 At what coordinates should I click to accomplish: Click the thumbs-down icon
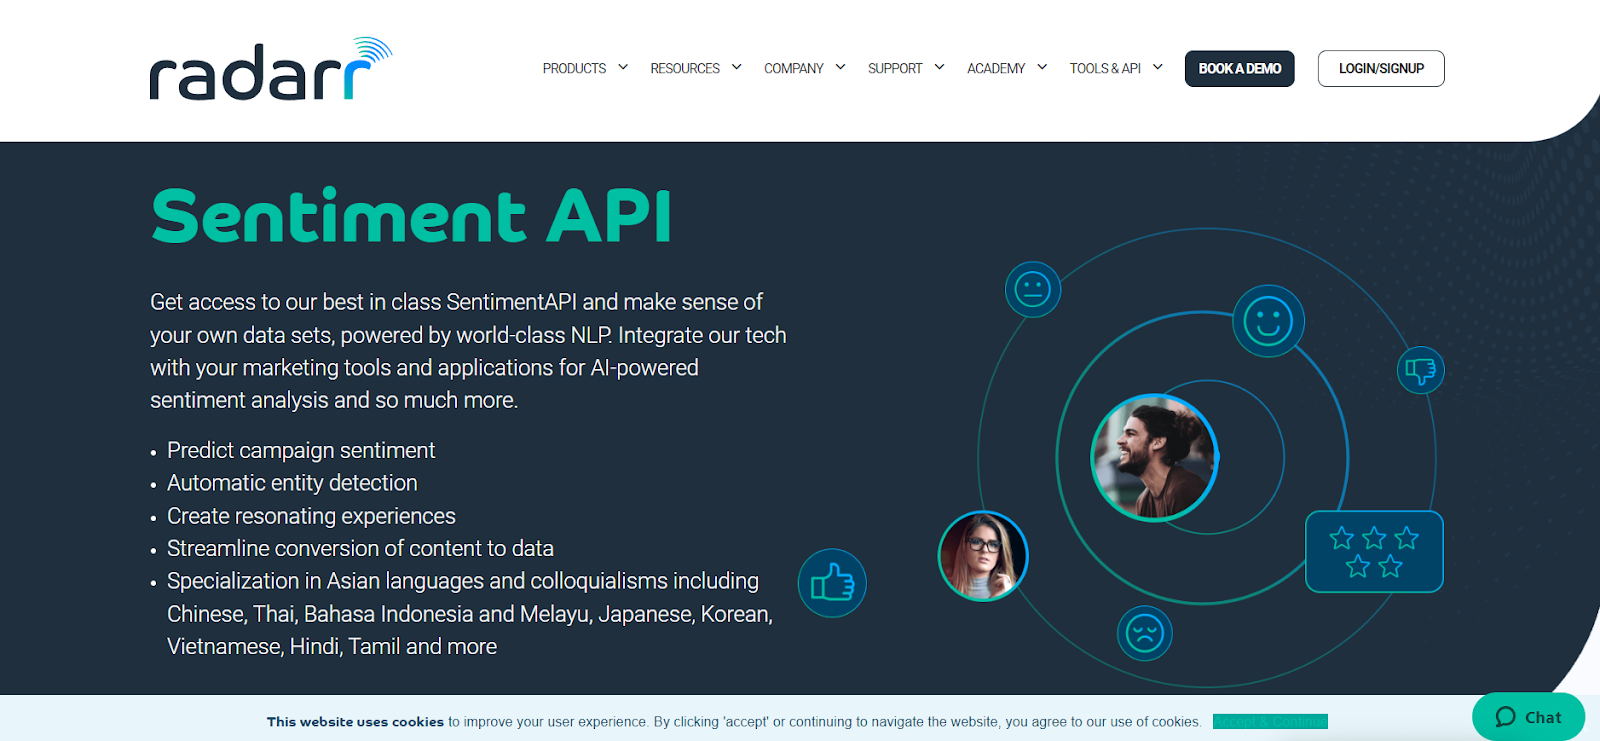point(1420,370)
